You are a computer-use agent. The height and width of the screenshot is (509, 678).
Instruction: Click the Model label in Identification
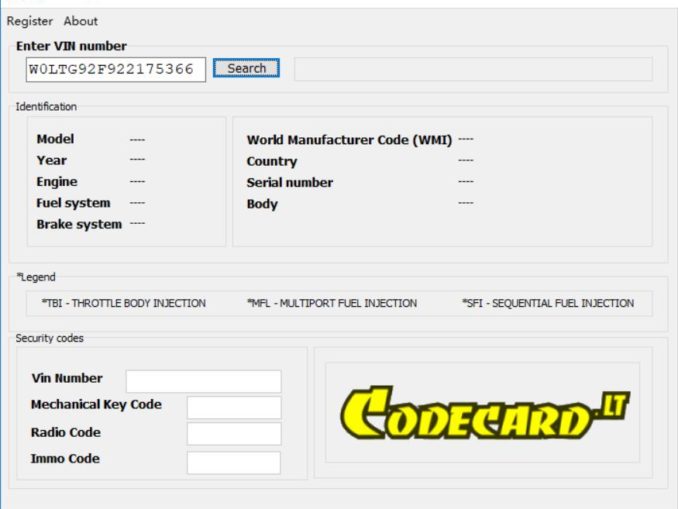tap(55, 139)
